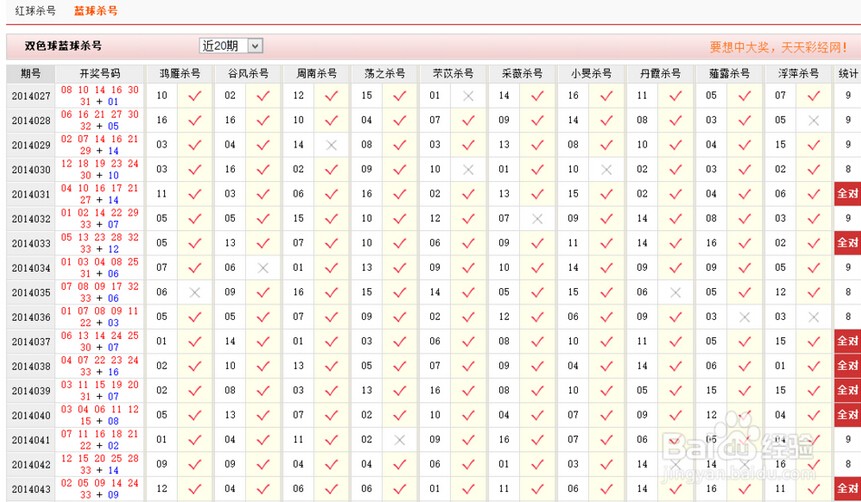
Task: Click gray cross in 2014028 浮萍杀号 cell
Action: pos(813,121)
